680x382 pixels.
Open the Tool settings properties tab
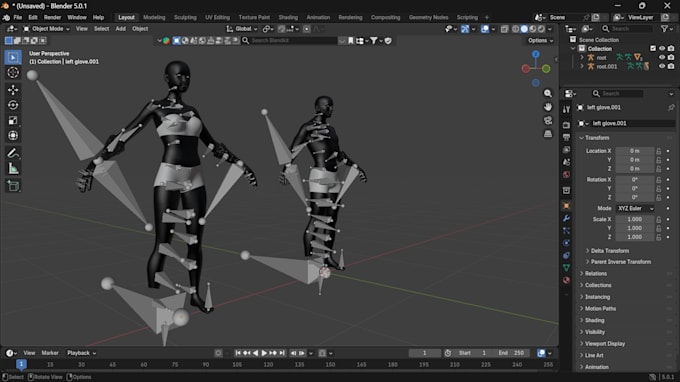566,109
